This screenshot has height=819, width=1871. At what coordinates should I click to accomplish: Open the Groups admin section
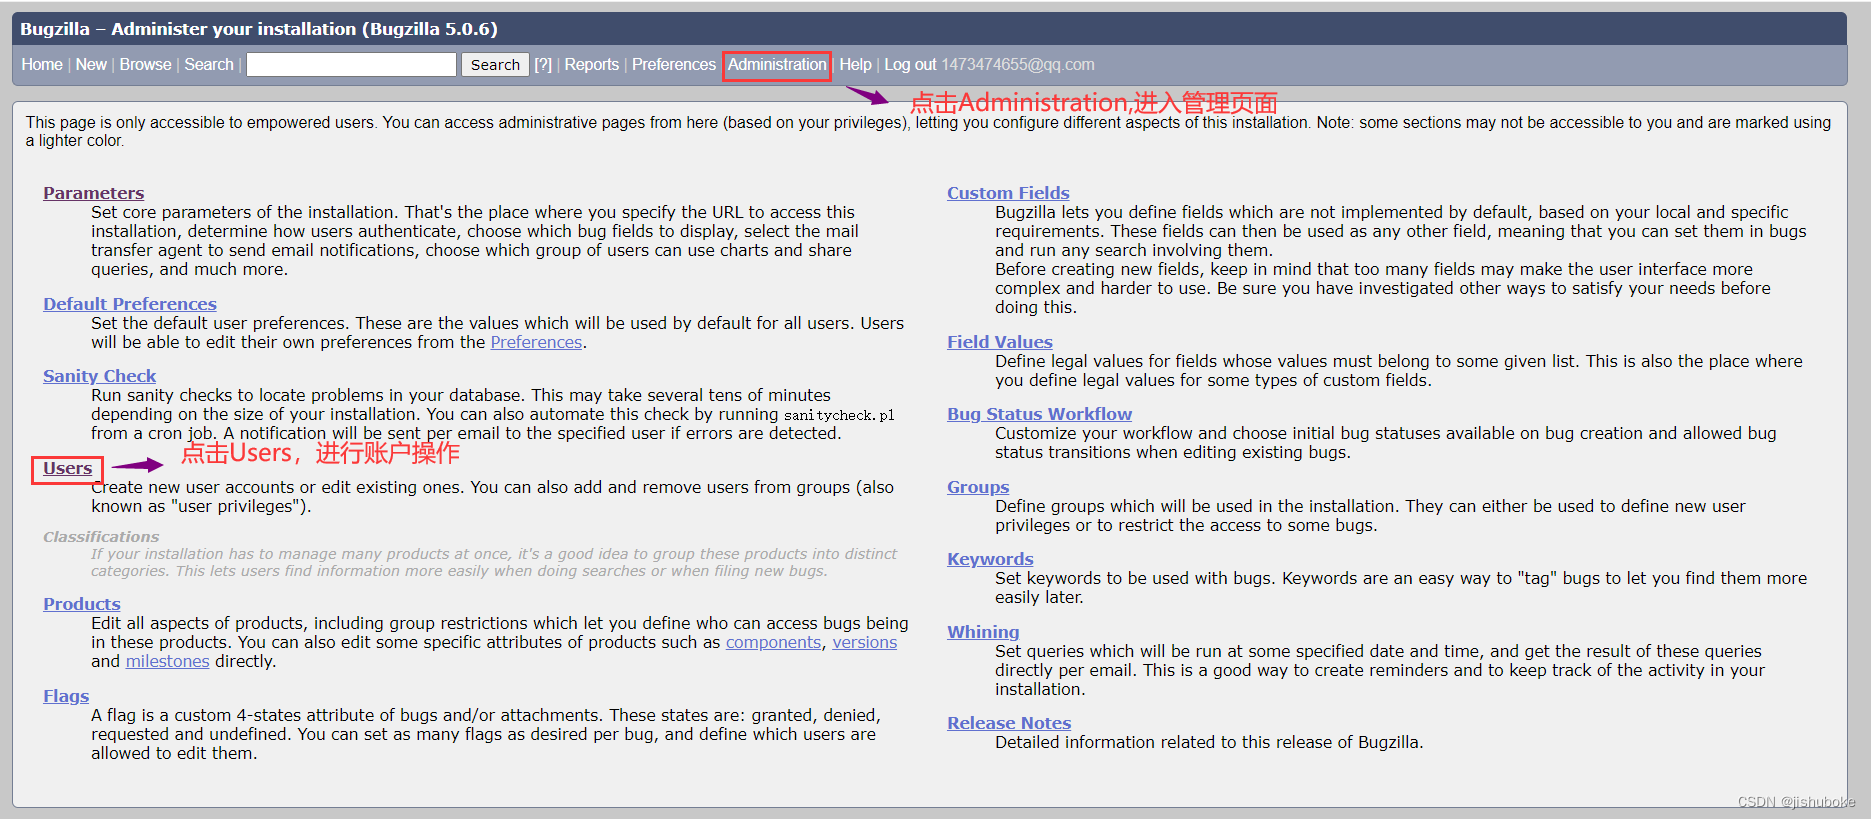click(978, 487)
